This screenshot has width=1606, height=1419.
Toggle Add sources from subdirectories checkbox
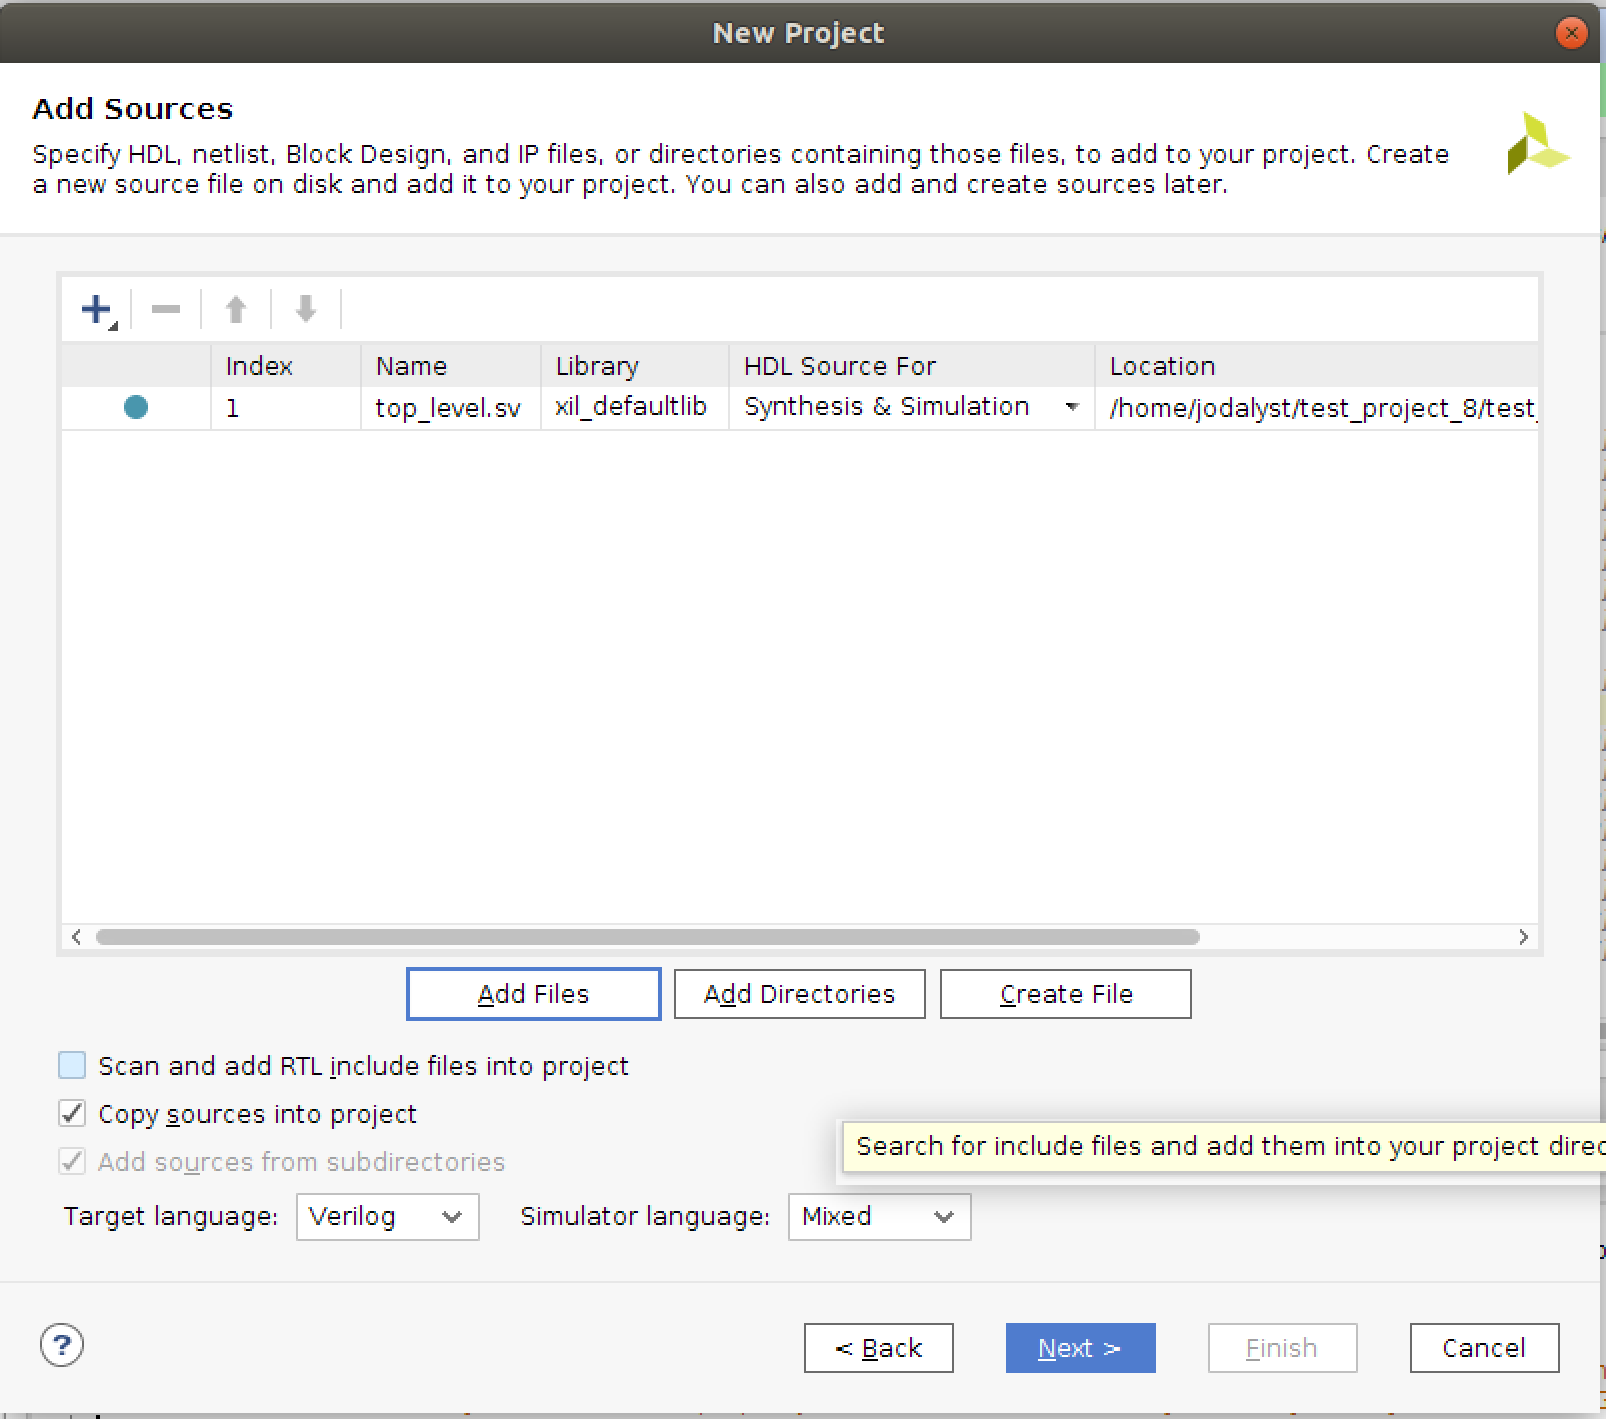pos(72,1161)
